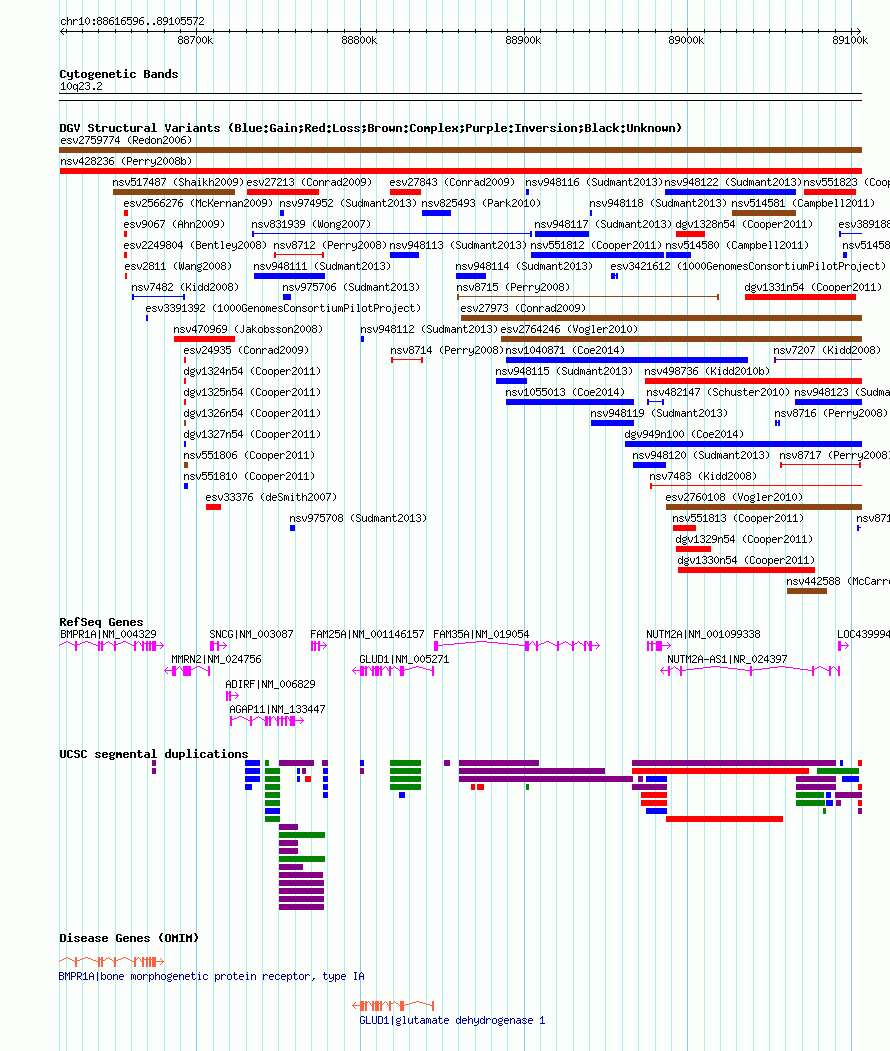Select variant dgv1330n54 (Cooper2011)

[x=746, y=560]
